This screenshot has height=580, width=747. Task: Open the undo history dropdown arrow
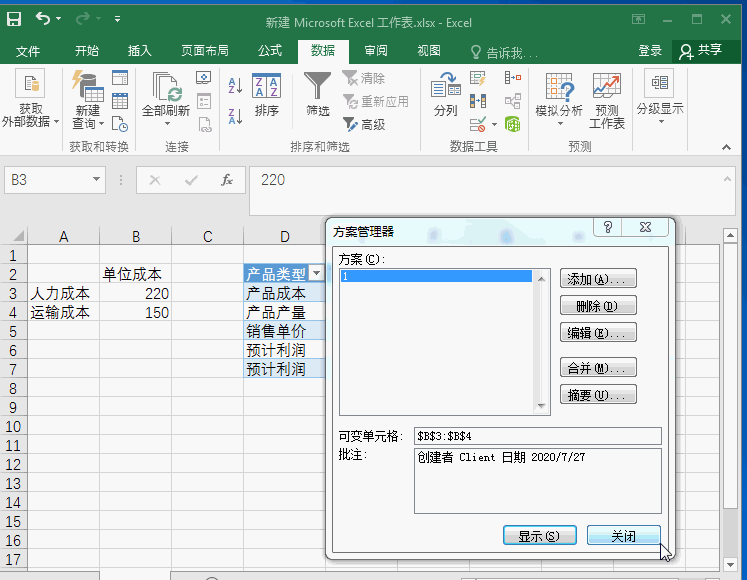[x=59, y=19]
